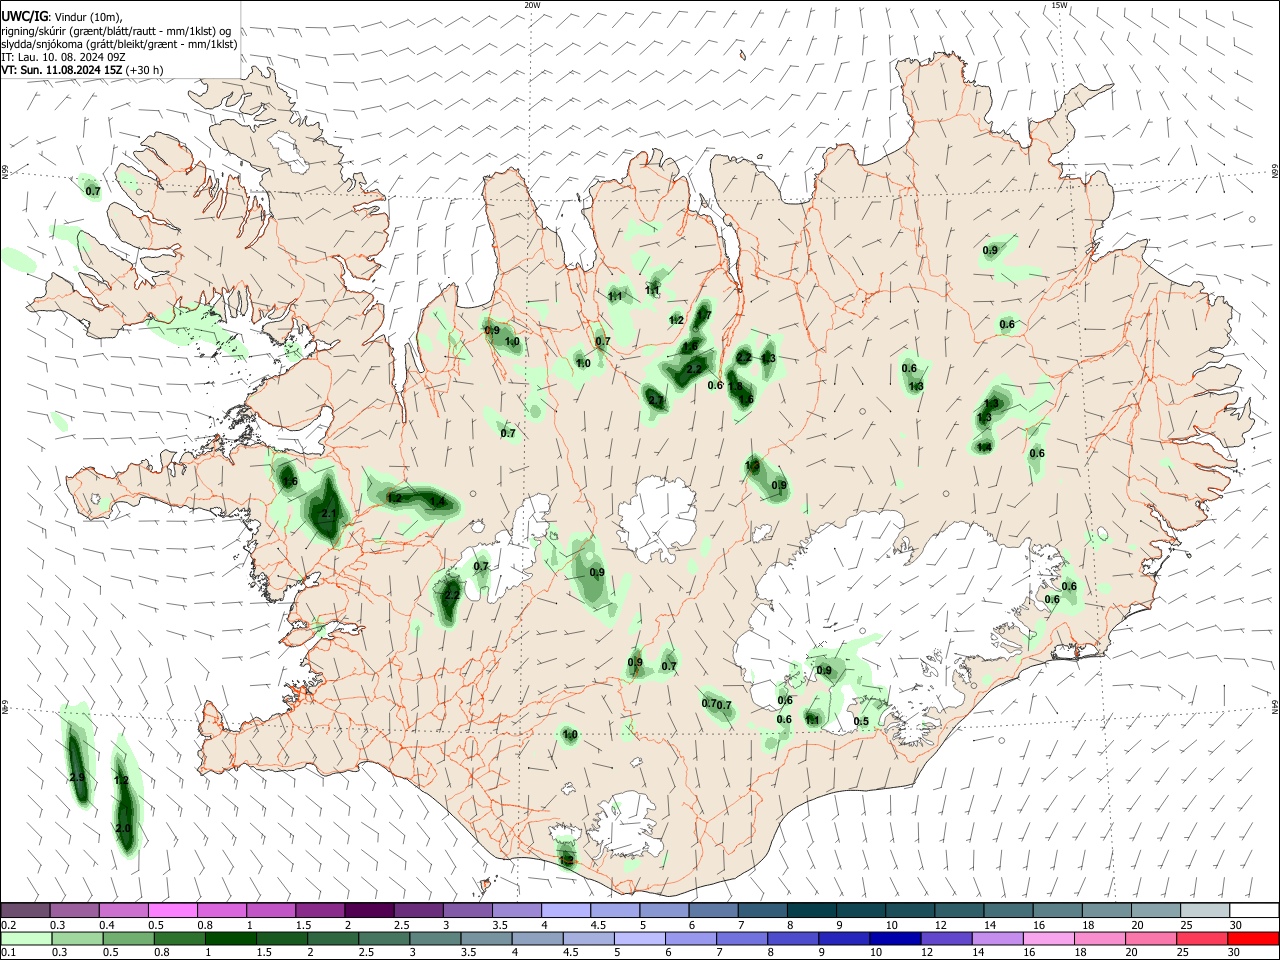Viewport: 1280px width, 960px height.
Task: Click the 'VT: Sun. 11.08.2024 15Z (+30 h)' line
Action: pyautogui.click(x=82, y=70)
